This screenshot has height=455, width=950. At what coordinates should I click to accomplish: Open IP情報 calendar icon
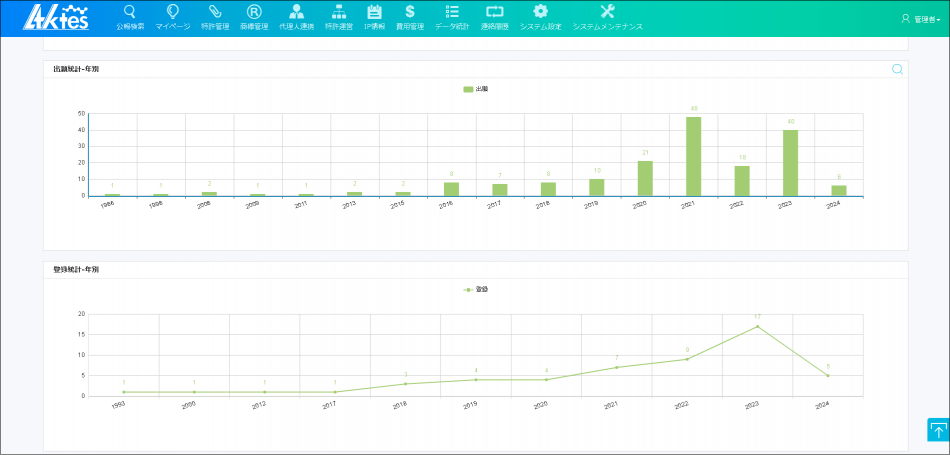375,12
